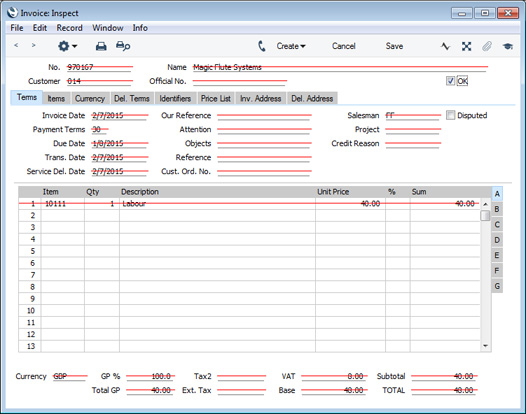526x414 pixels.
Task: Go to the previous record arrow
Action: tap(16, 45)
